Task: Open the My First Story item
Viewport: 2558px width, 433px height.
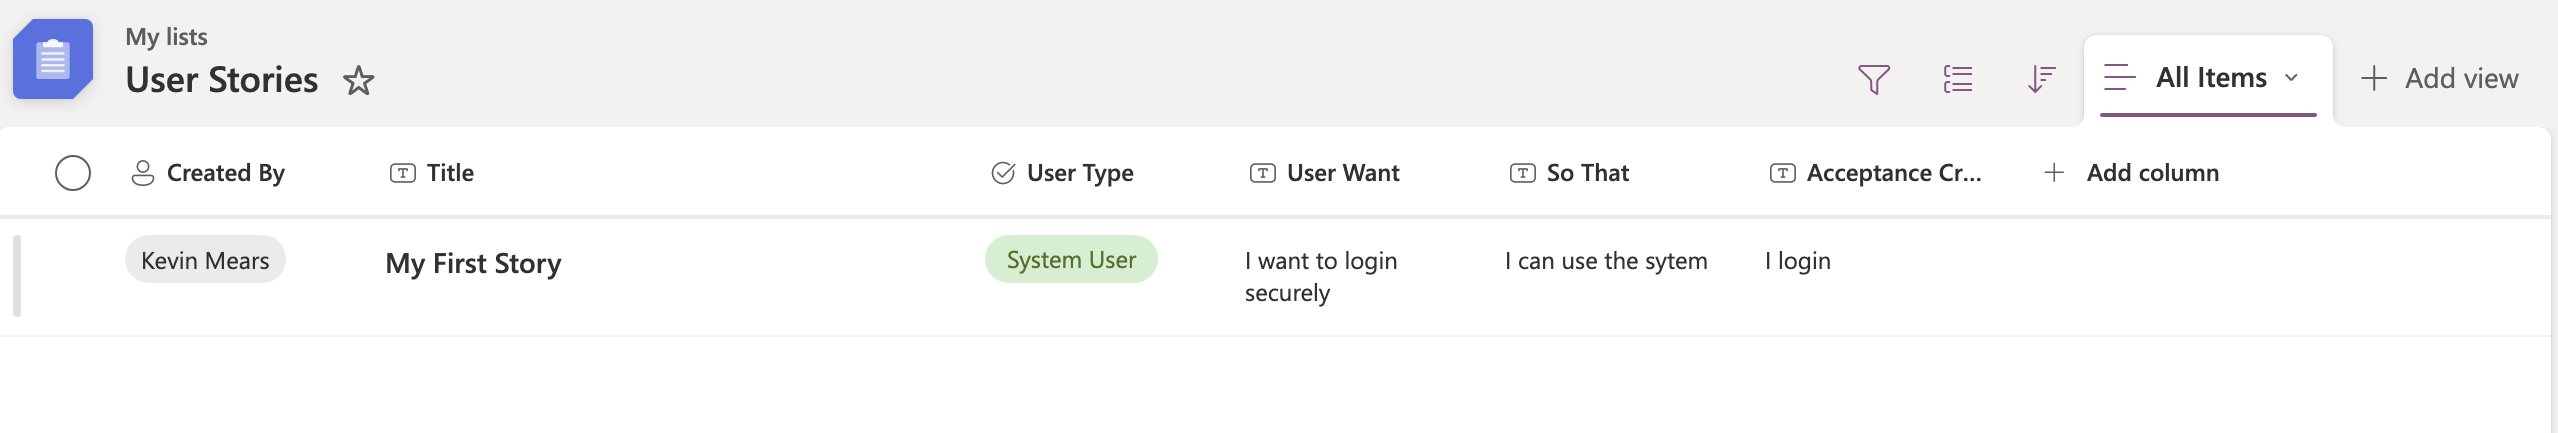Action: pos(473,263)
